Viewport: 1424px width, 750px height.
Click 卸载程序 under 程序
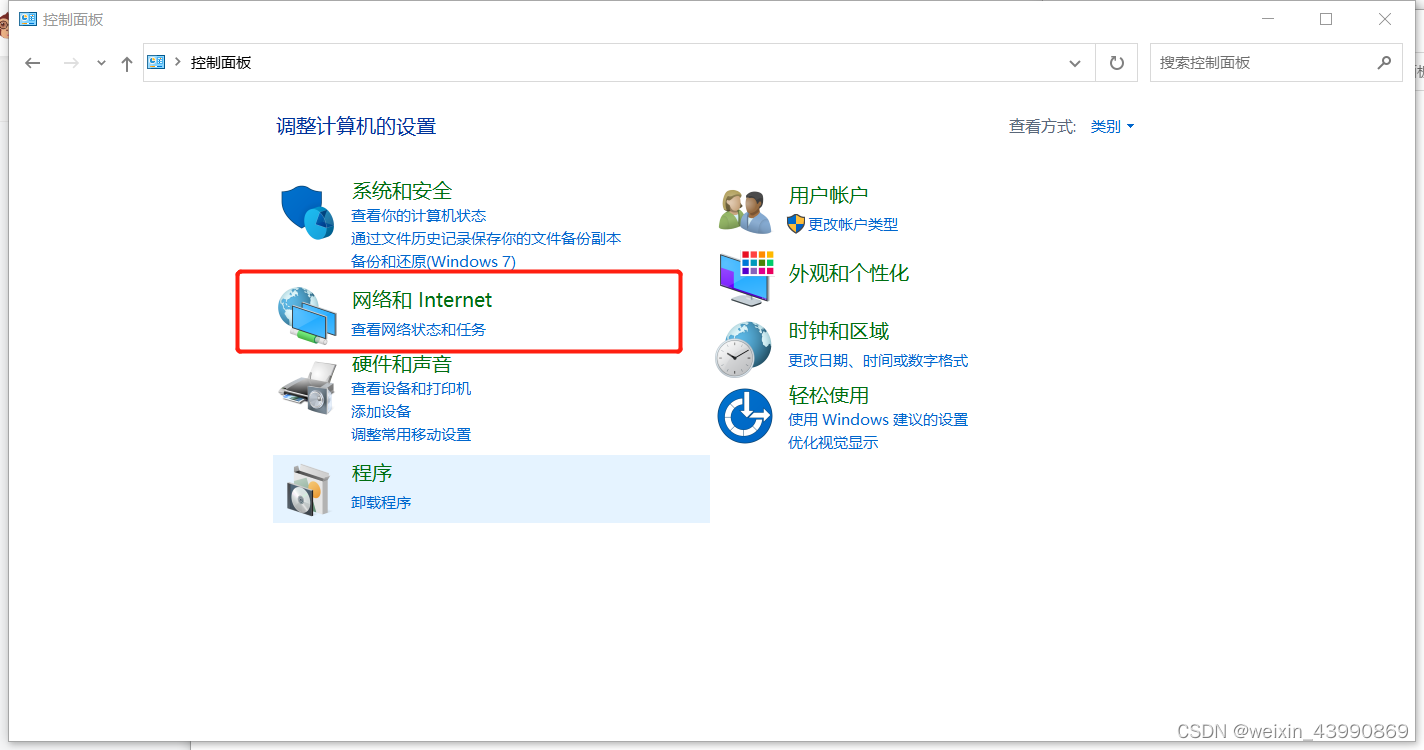click(381, 502)
